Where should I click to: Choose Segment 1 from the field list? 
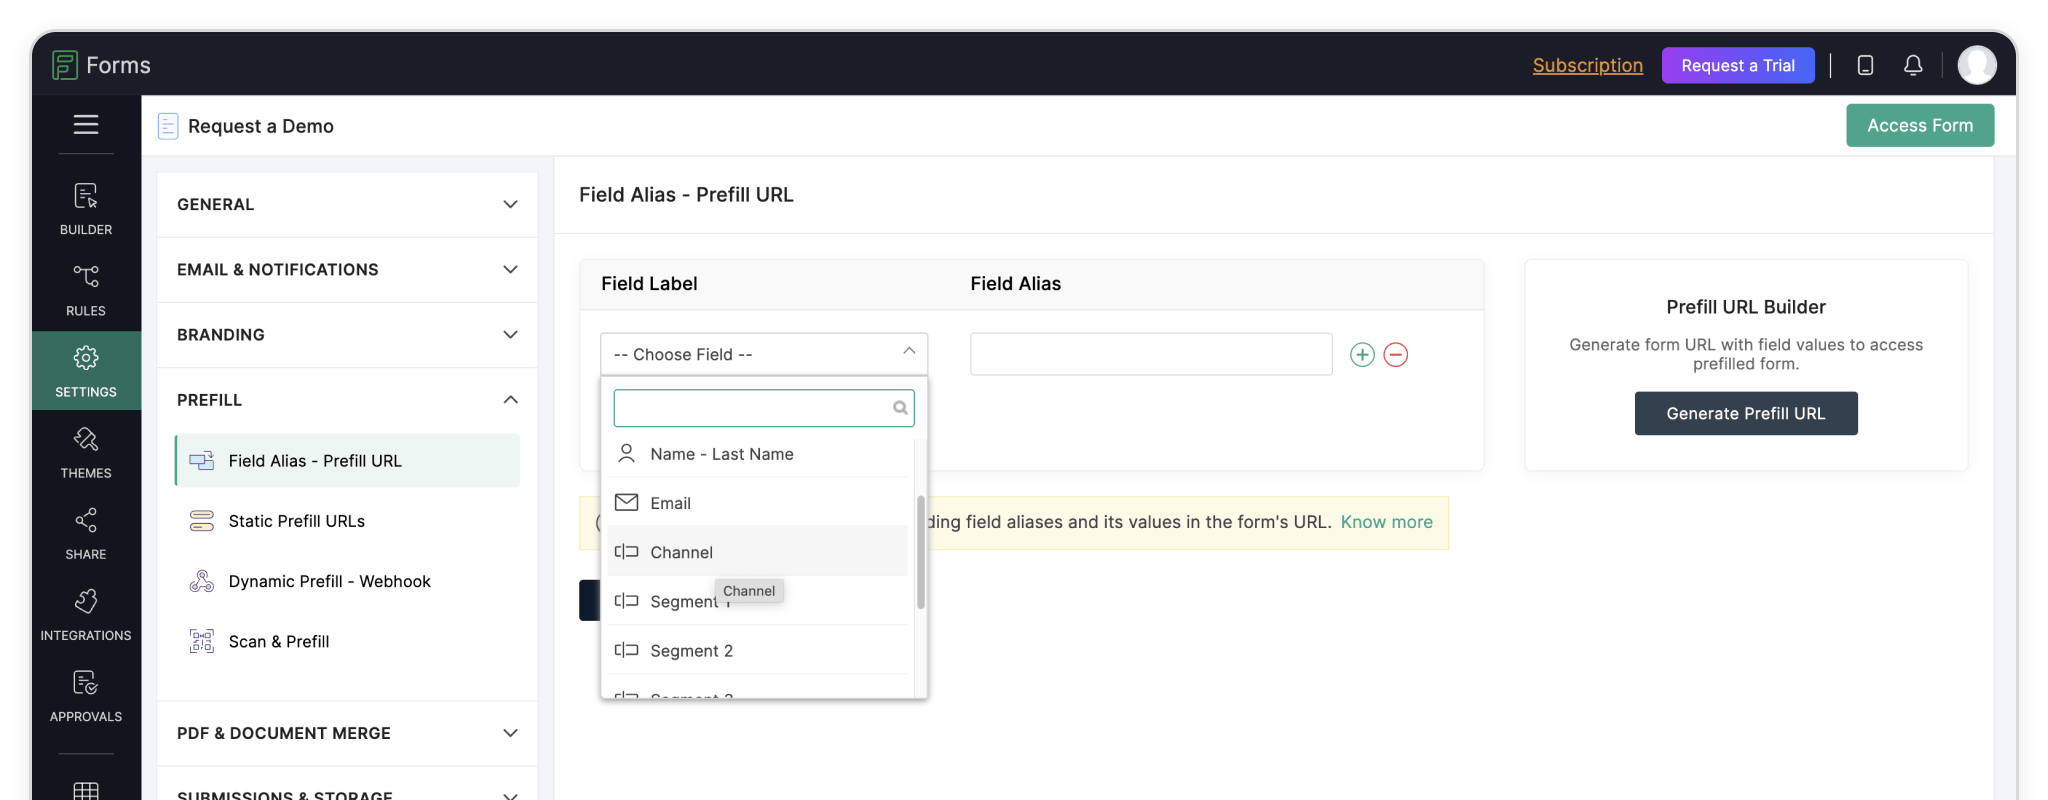758,601
